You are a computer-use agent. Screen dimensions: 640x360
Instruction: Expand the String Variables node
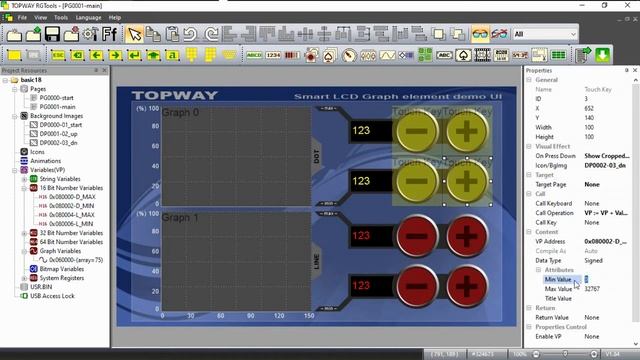point(24,179)
